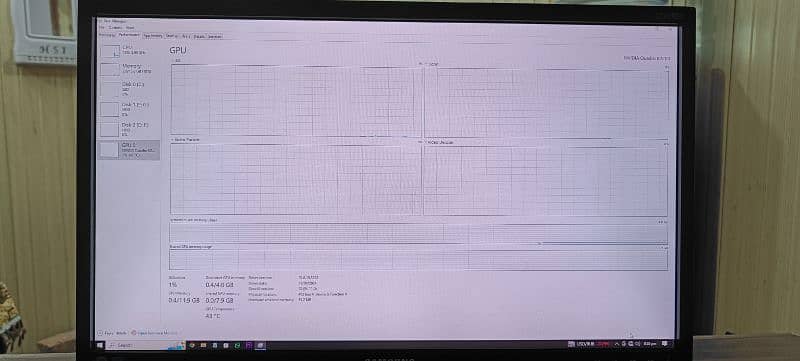
Task: Open Resource Monitor link
Action: coord(155,332)
